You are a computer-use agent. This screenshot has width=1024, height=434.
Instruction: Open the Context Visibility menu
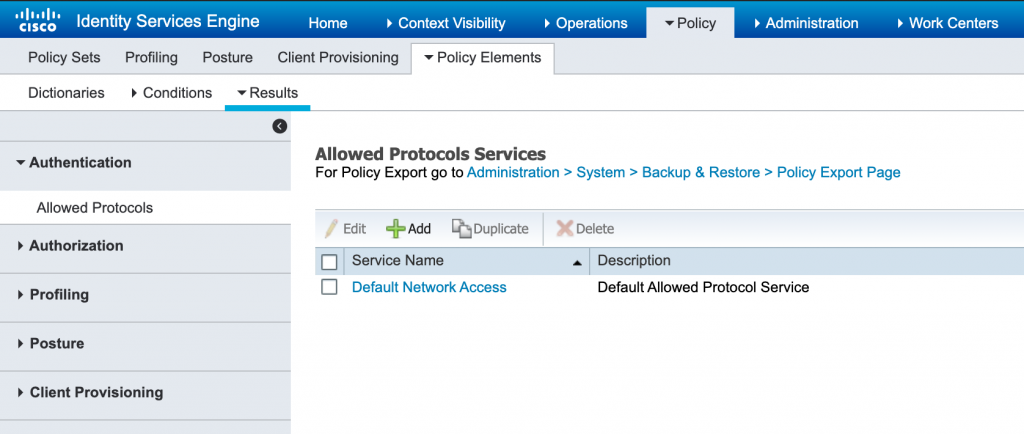click(x=443, y=23)
